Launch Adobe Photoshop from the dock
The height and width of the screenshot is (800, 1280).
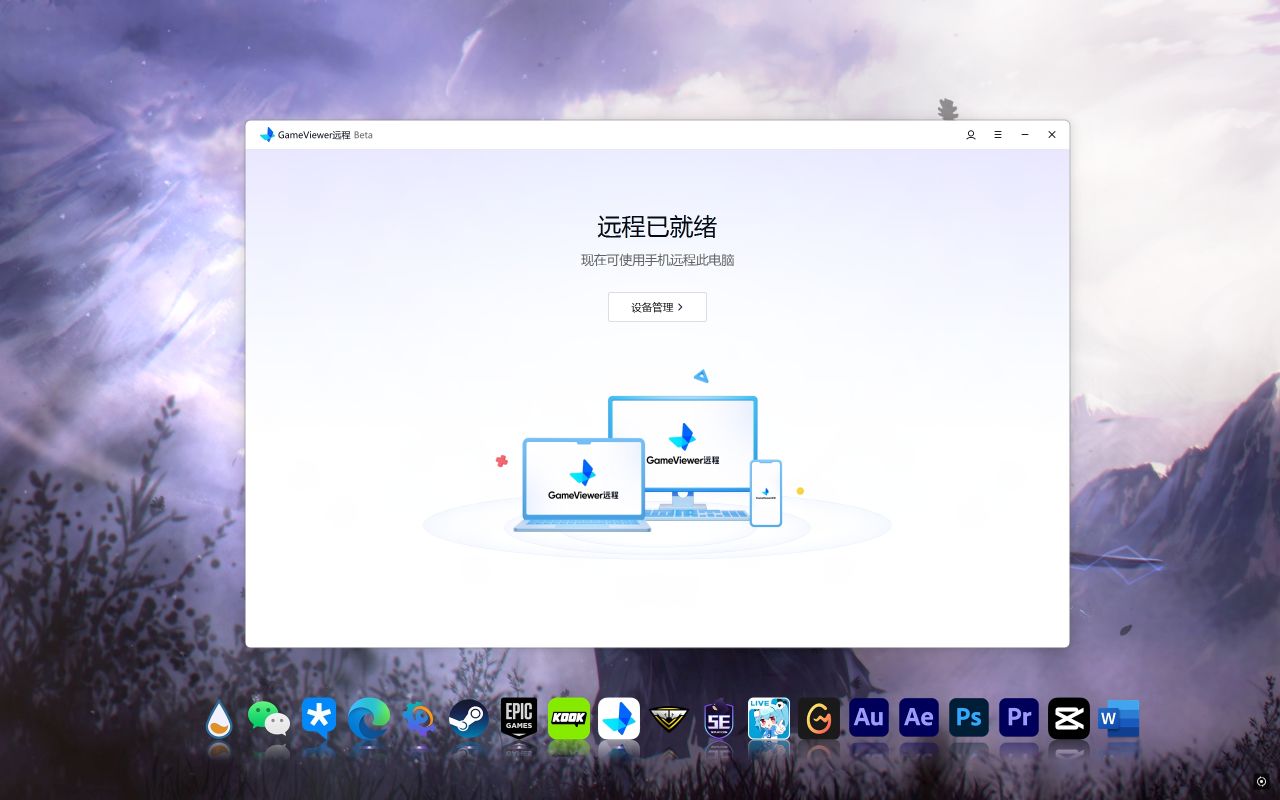(x=969, y=718)
